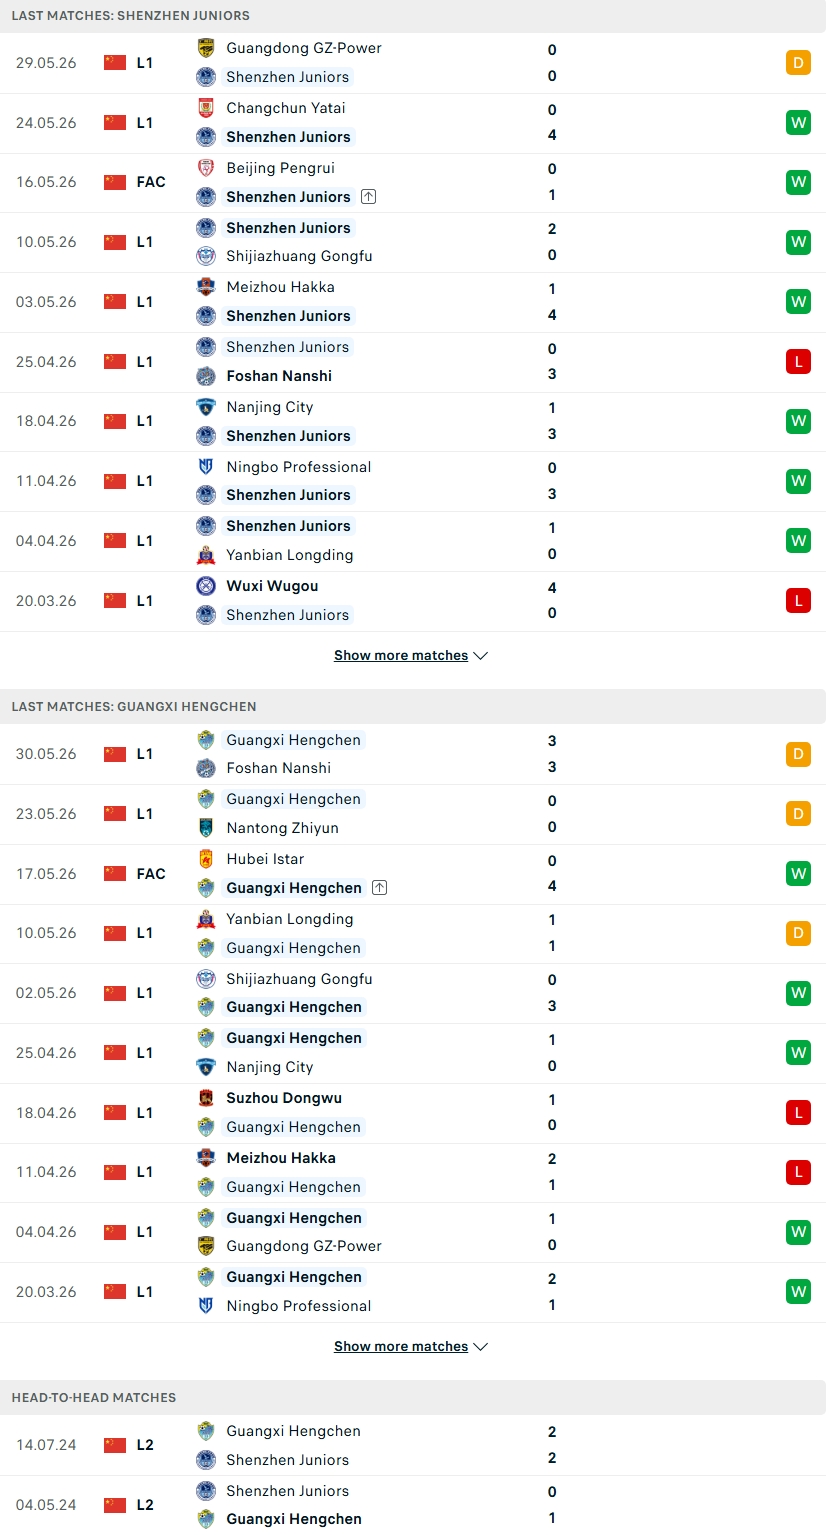
Task: Click the advancing arrow icon beside Guangxi Hengchen
Action: coord(379,888)
